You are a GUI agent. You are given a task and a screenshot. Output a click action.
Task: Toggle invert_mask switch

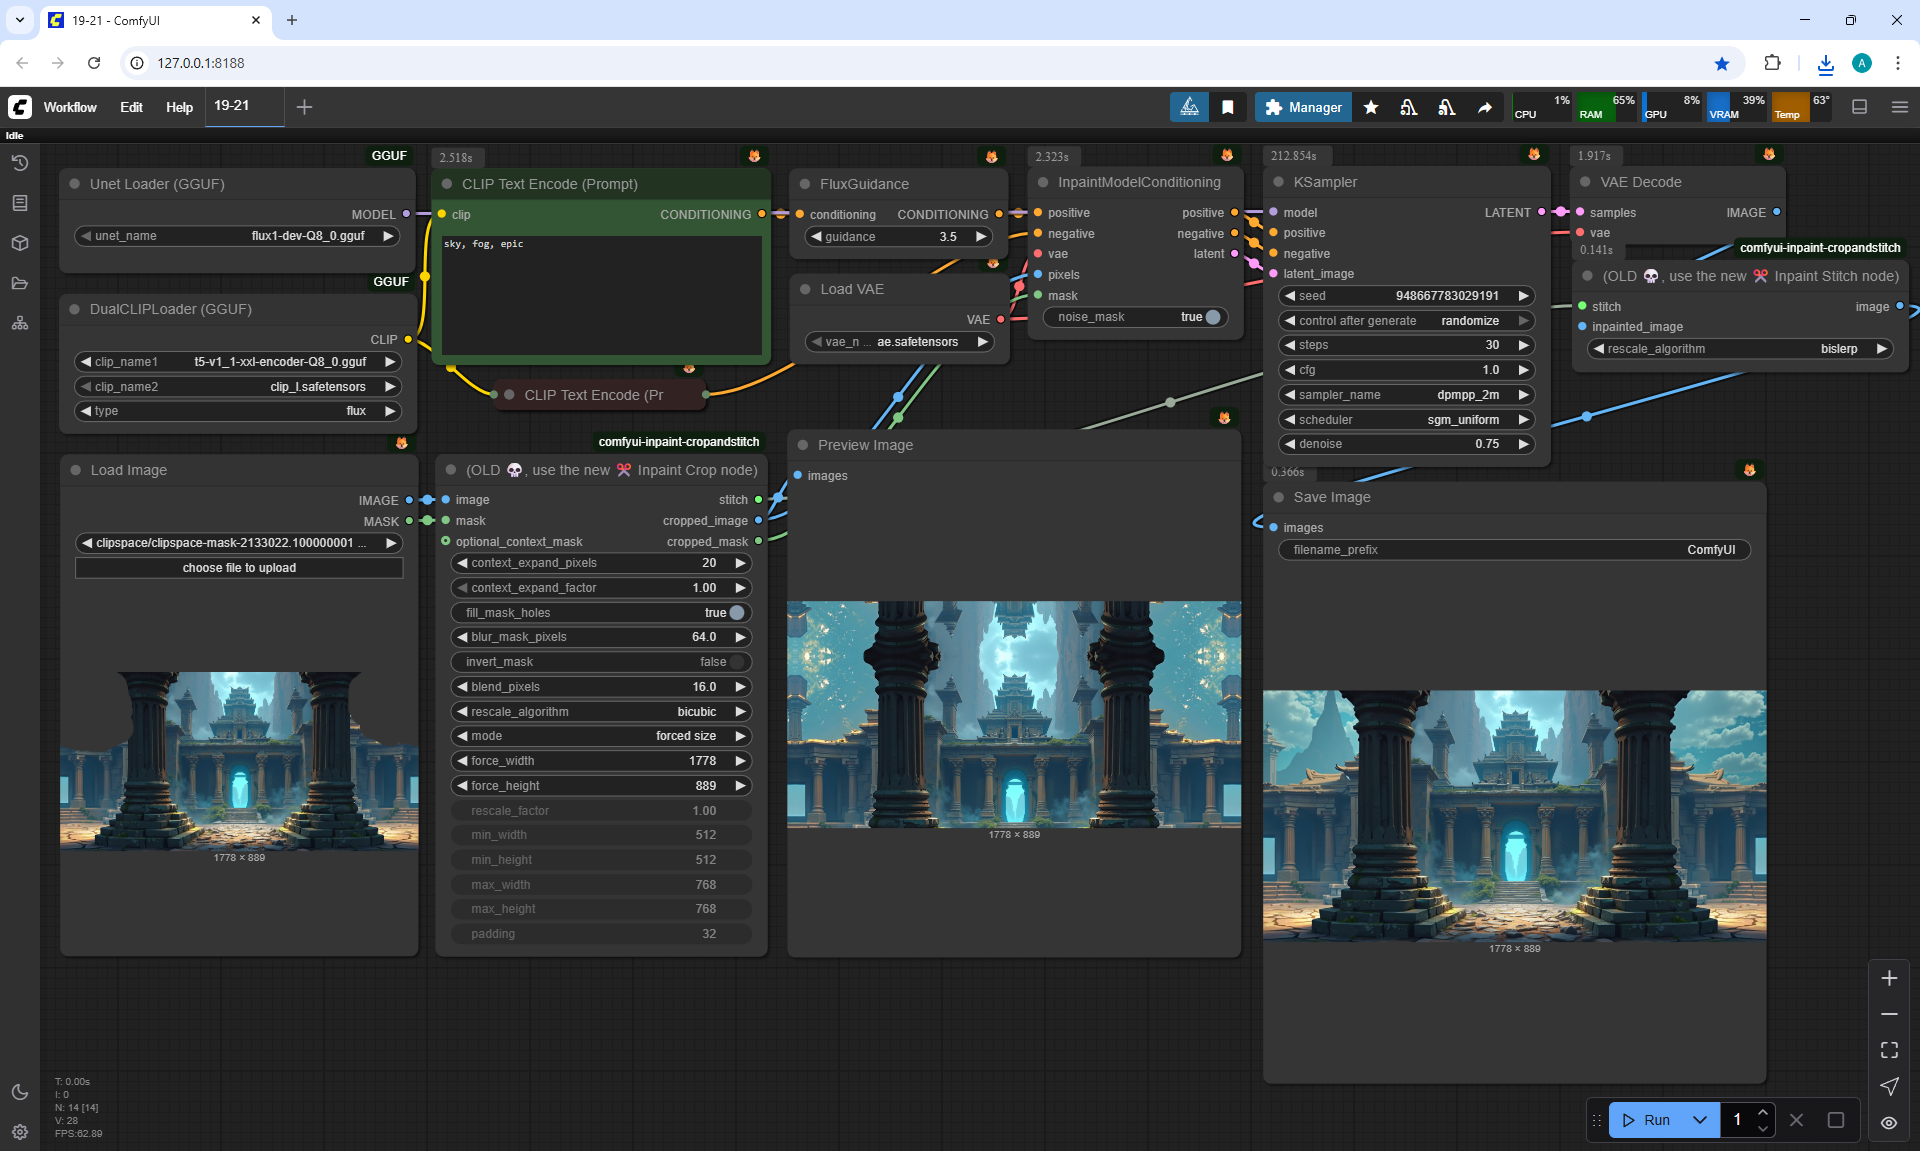(x=737, y=662)
